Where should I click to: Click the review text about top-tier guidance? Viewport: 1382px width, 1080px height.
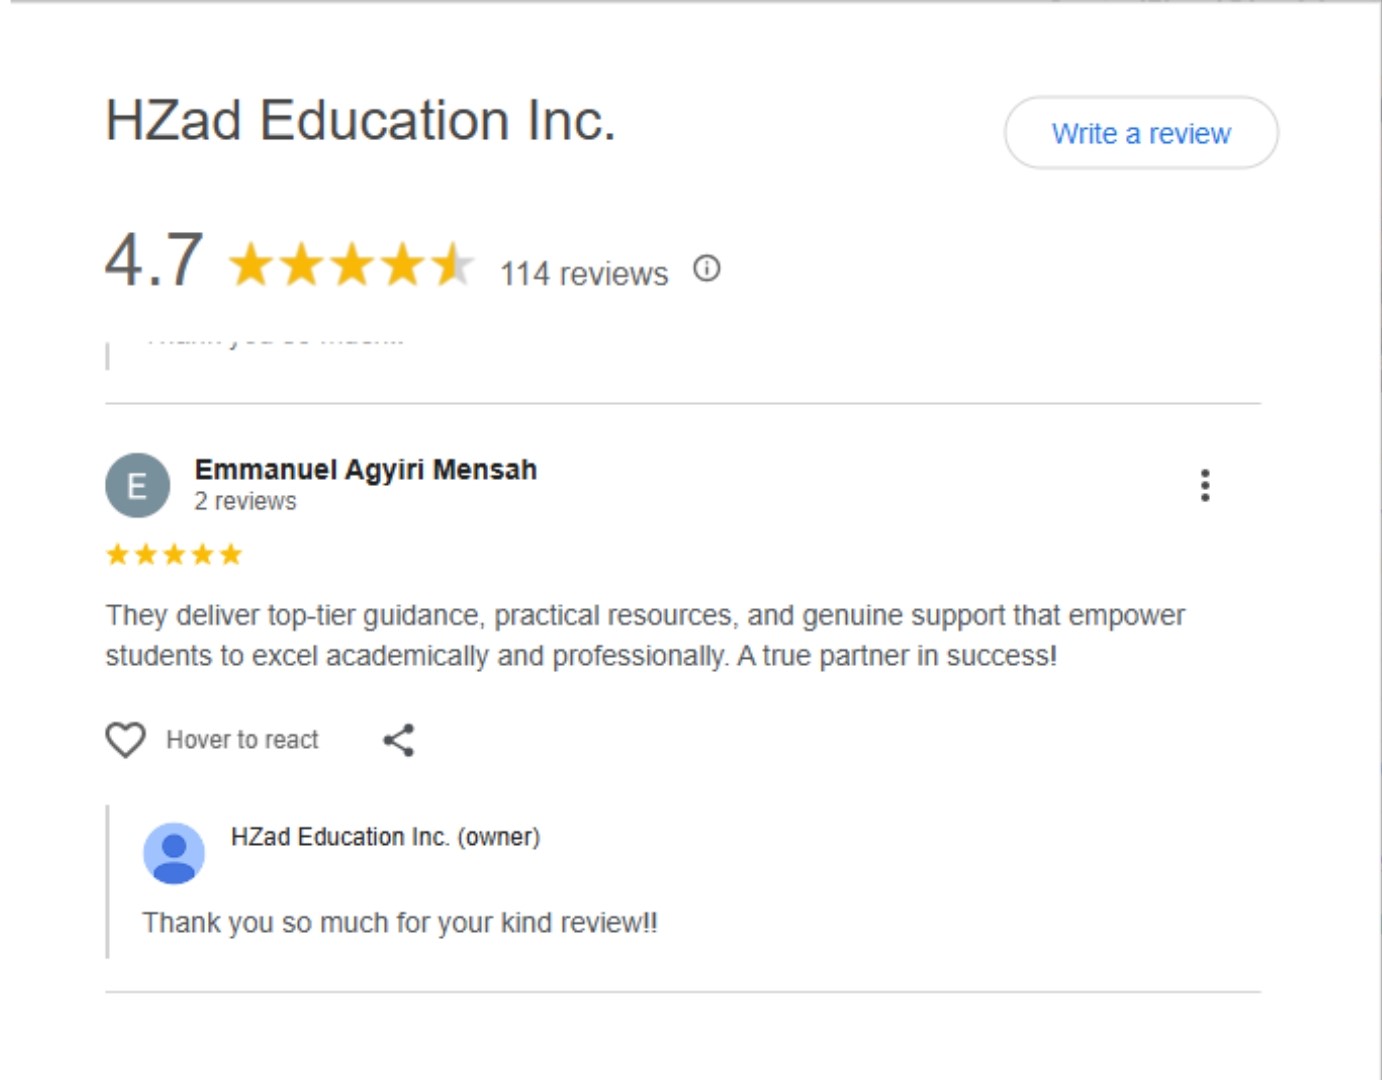point(644,635)
